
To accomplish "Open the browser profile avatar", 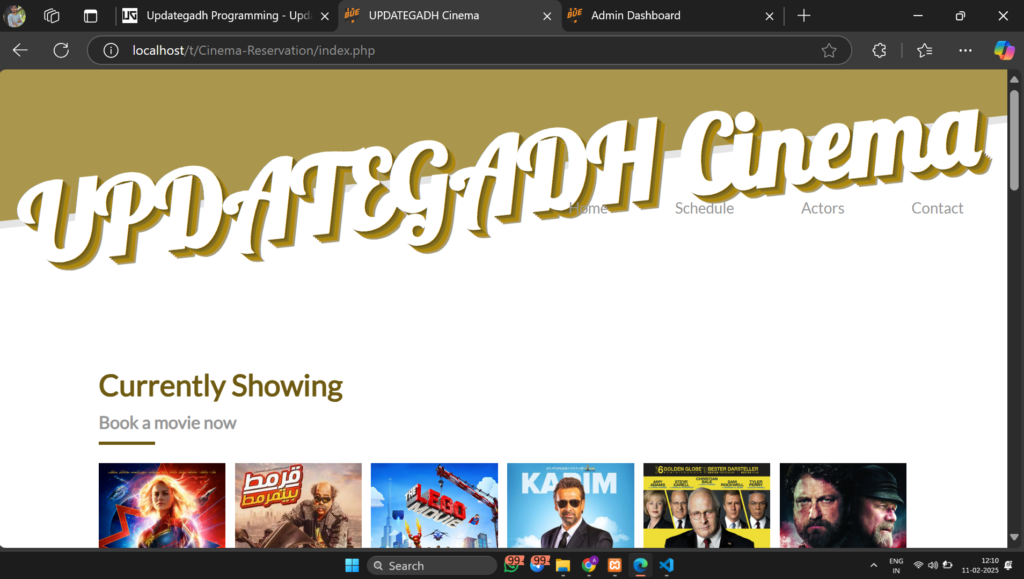I will point(14,15).
